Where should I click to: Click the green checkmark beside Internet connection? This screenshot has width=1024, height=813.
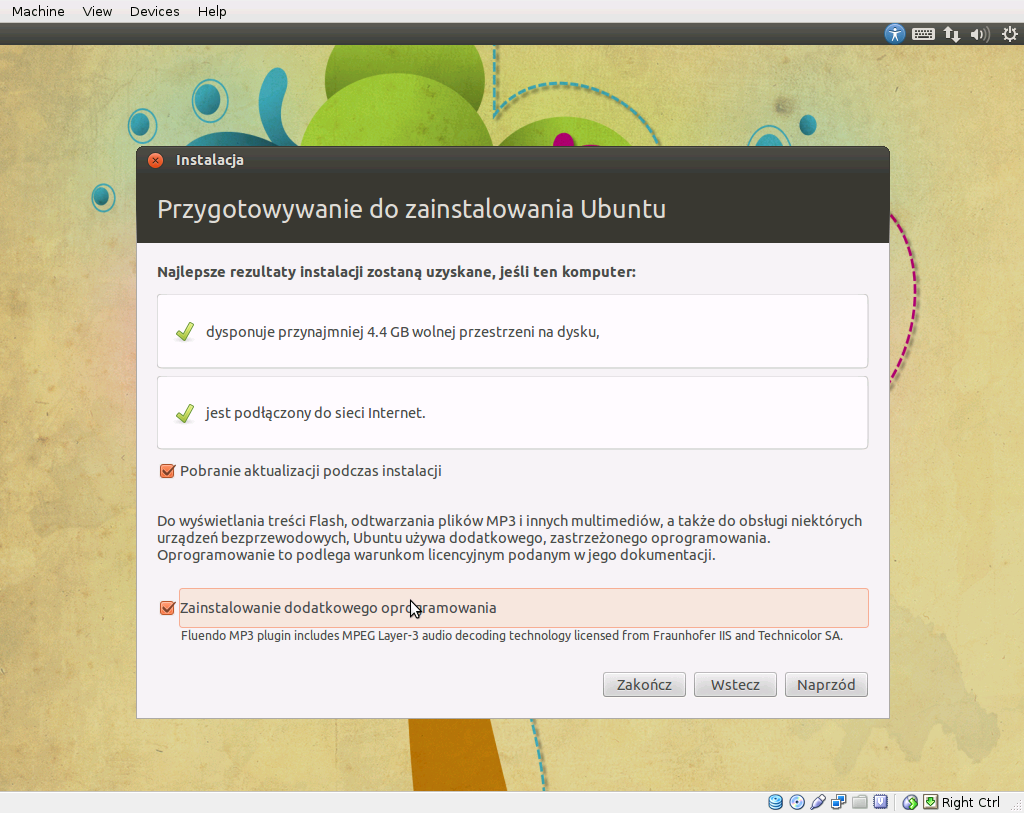coord(185,413)
